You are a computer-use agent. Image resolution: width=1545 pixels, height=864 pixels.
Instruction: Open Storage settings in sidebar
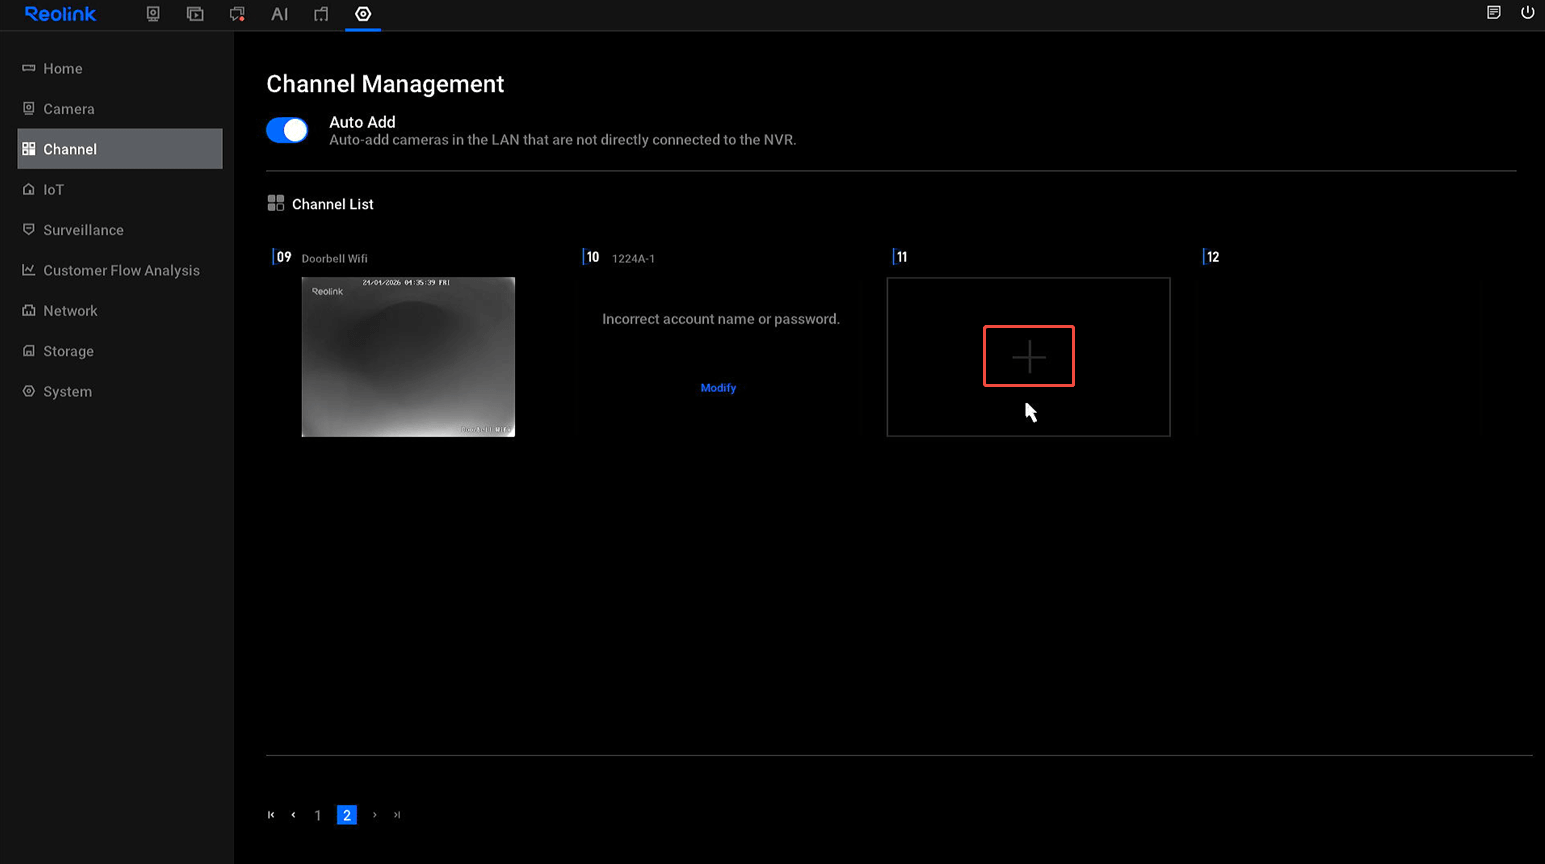point(120,351)
